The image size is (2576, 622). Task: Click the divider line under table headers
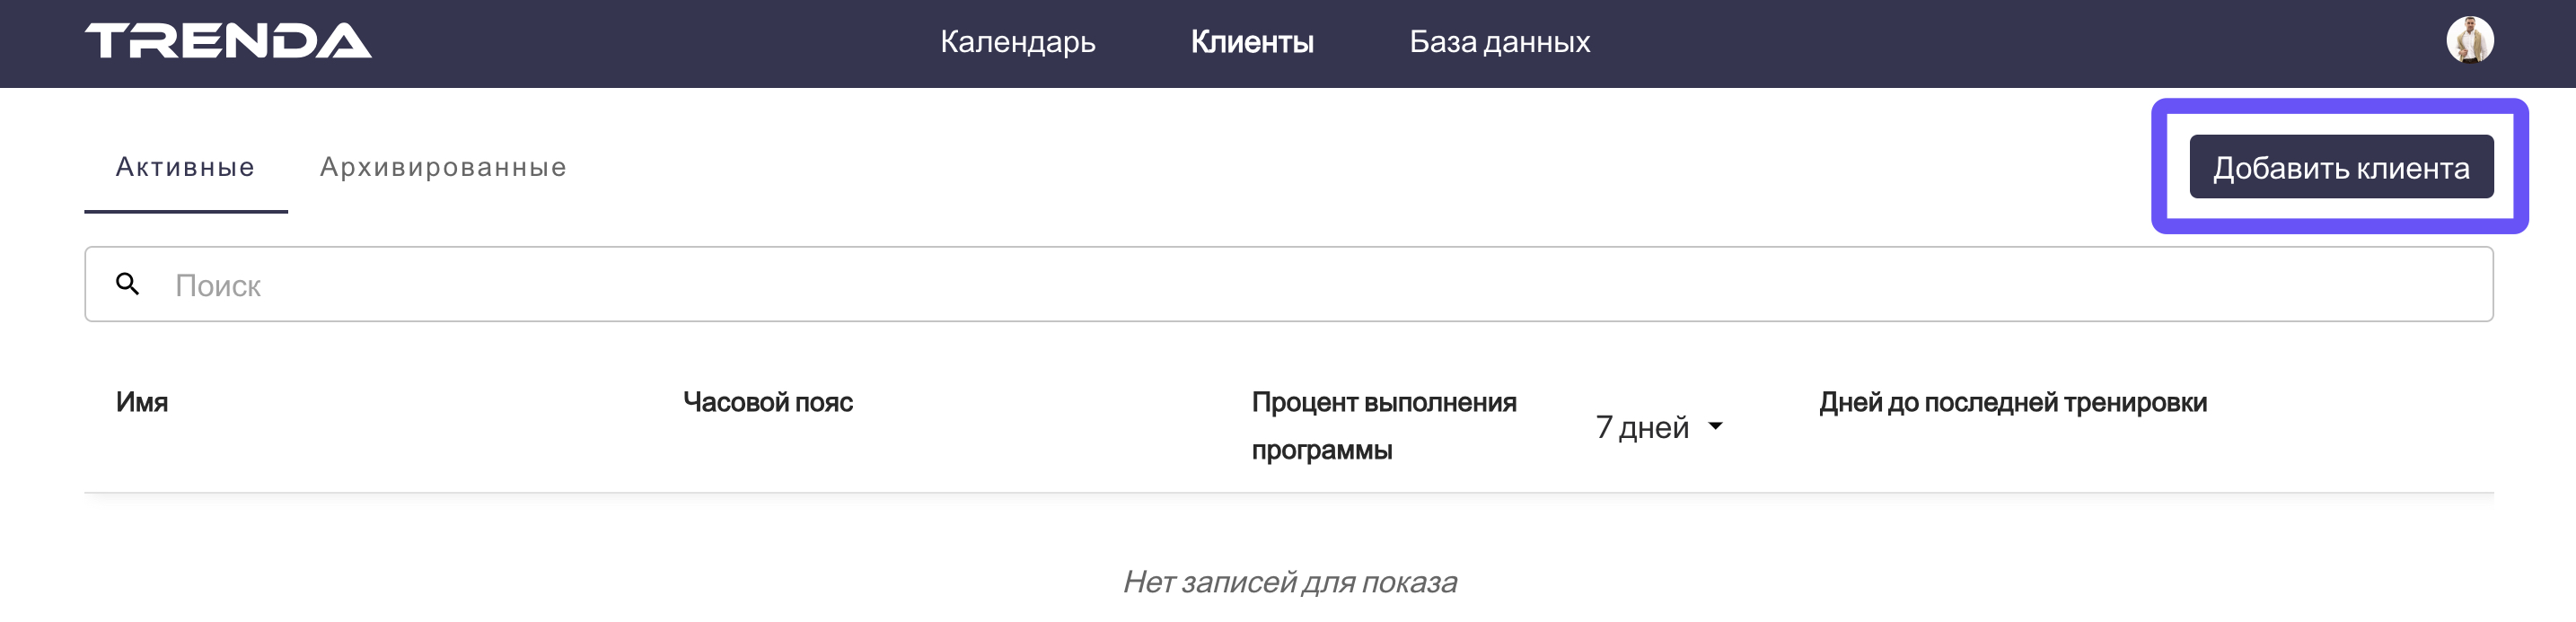[1288, 492]
